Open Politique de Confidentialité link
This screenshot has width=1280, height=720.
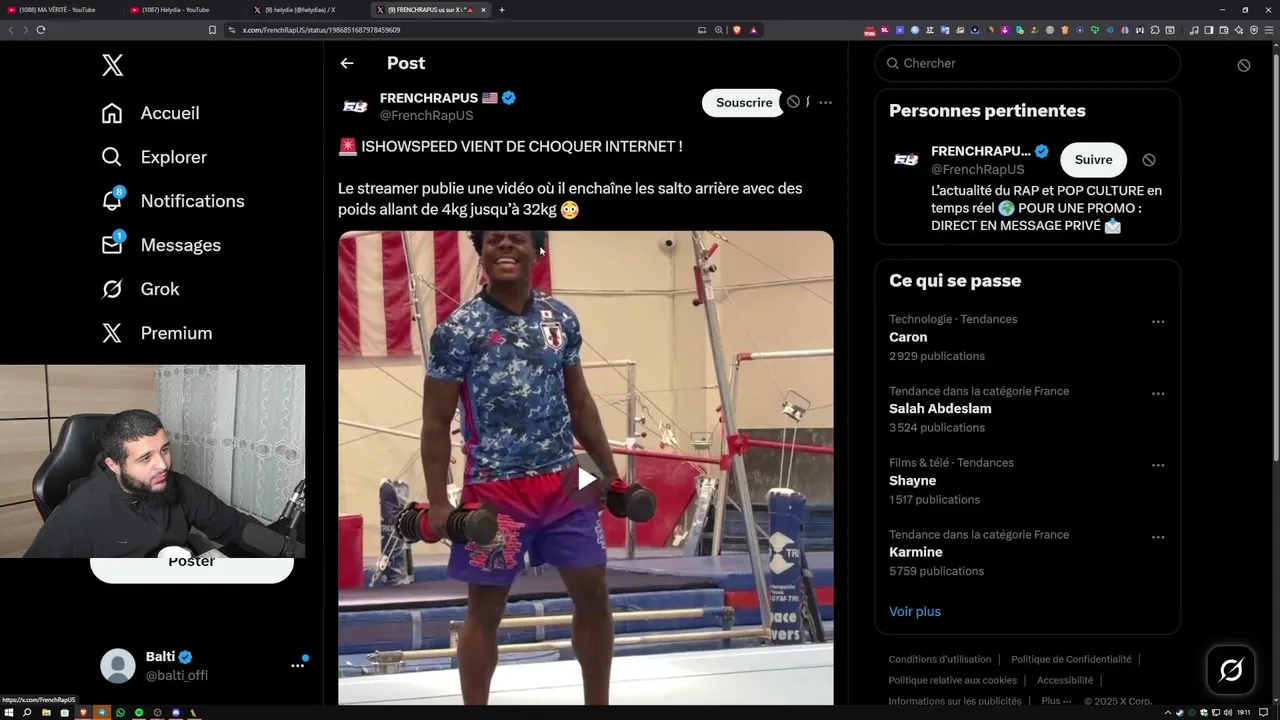click(x=1071, y=659)
